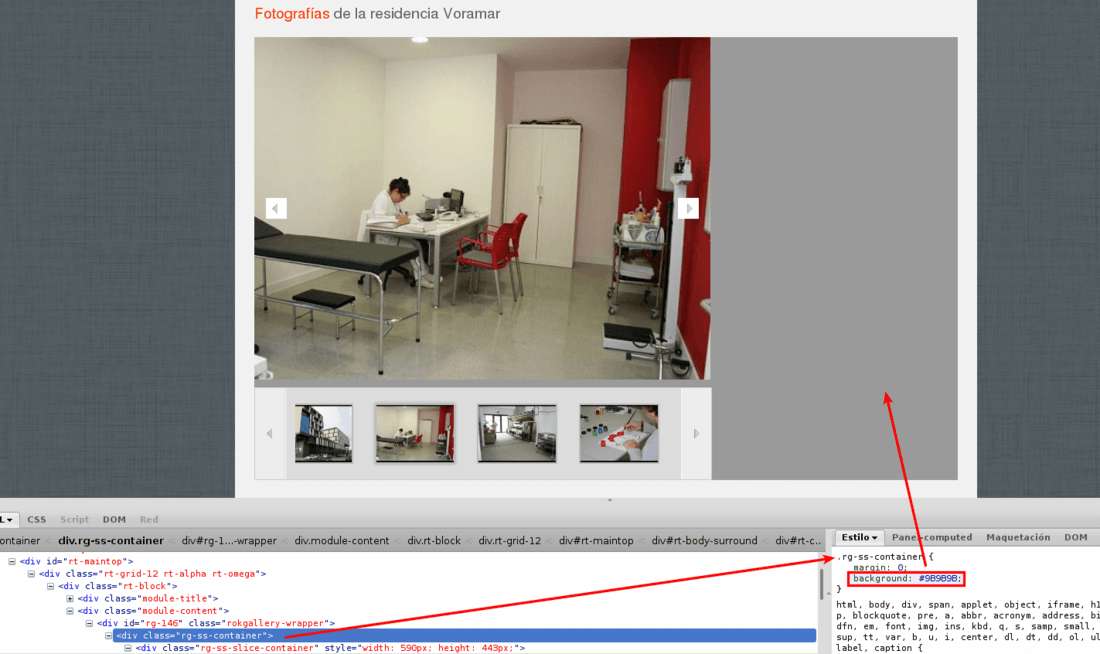Click the thumbnail strip left arrow
The height and width of the screenshot is (654, 1100).
pyautogui.click(x=270, y=434)
